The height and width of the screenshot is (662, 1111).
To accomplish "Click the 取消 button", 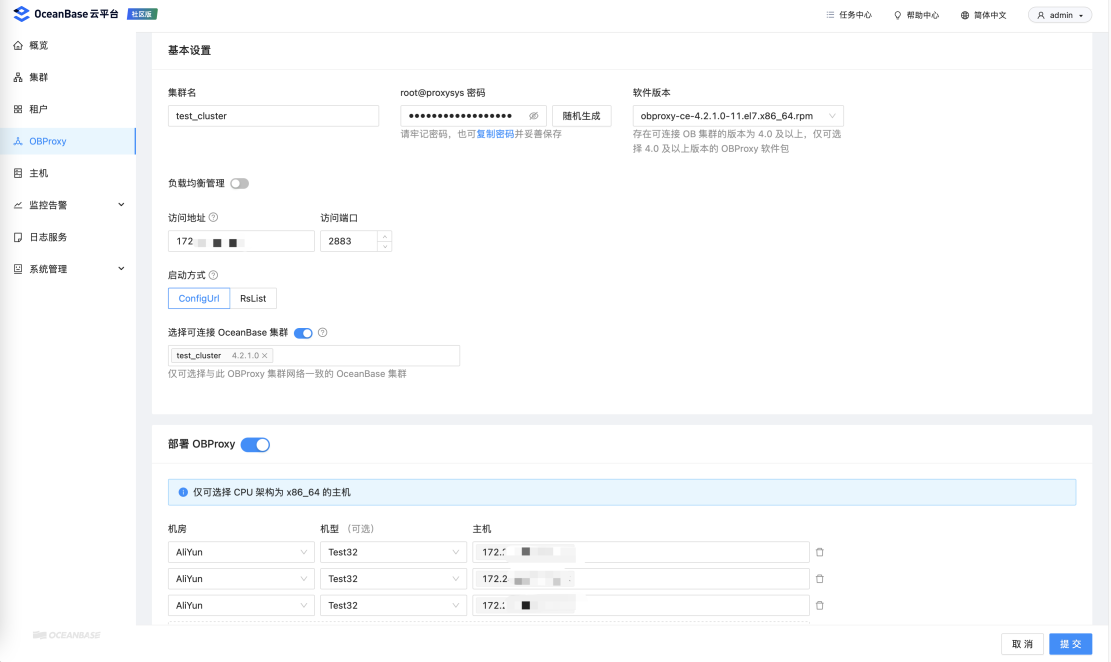I will 1022,644.
